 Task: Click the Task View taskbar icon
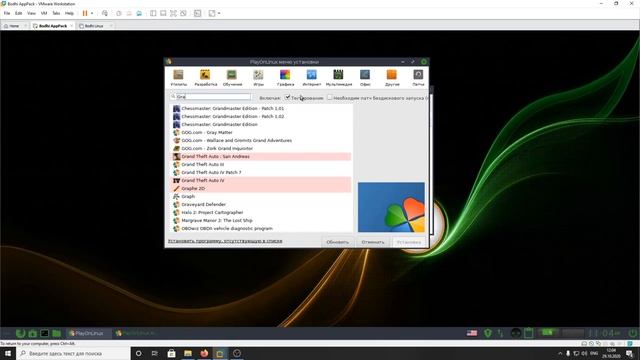pyautogui.click(x=155, y=353)
